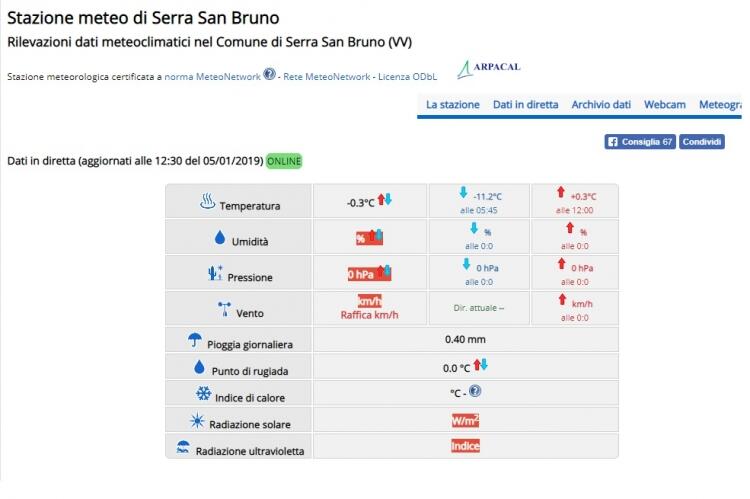The image size is (750, 499).
Task: Go to the Webcam tab
Action: pos(664,105)
